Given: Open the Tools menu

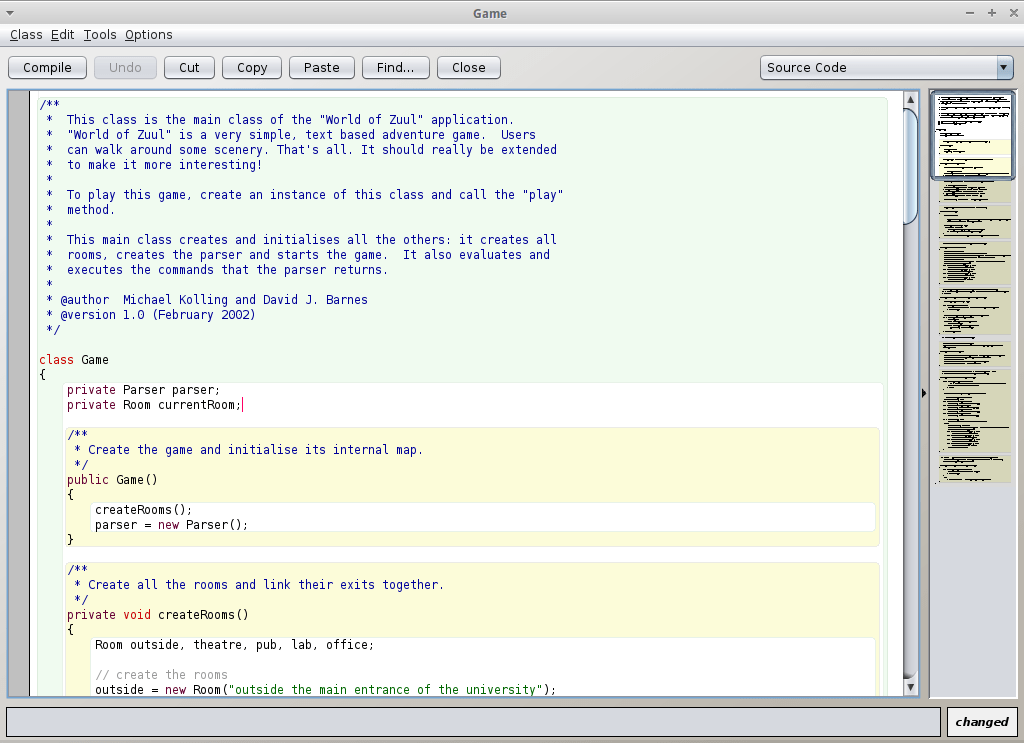Looking at the screenshot, I should pos(99,34).
